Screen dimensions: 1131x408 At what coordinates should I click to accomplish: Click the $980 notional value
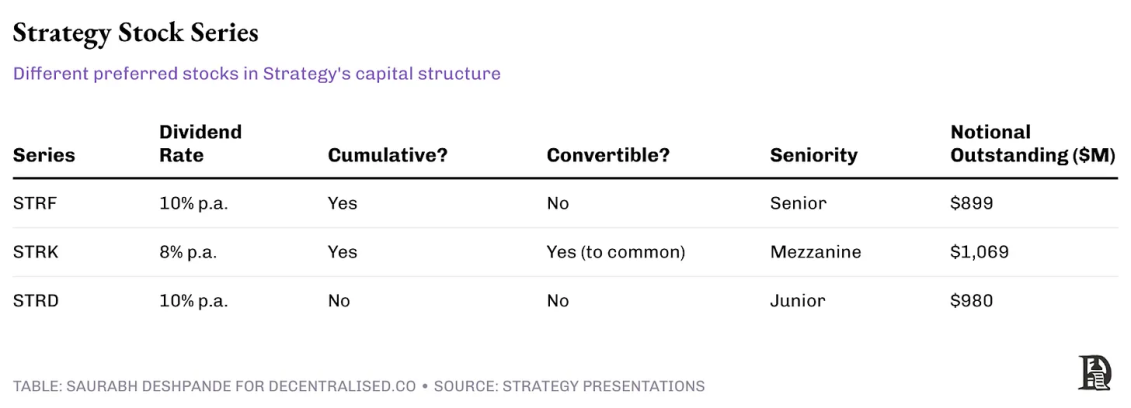[x=971, y=301]
